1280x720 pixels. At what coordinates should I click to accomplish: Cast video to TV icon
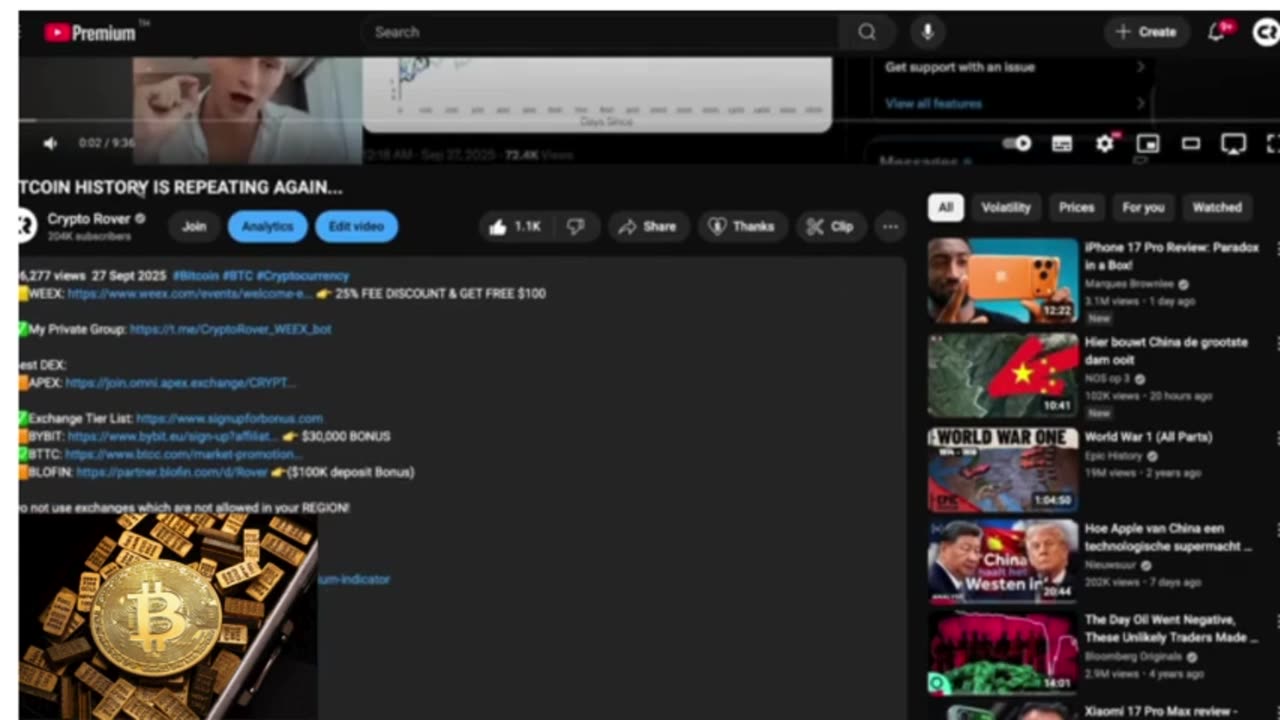point(1234,144)
